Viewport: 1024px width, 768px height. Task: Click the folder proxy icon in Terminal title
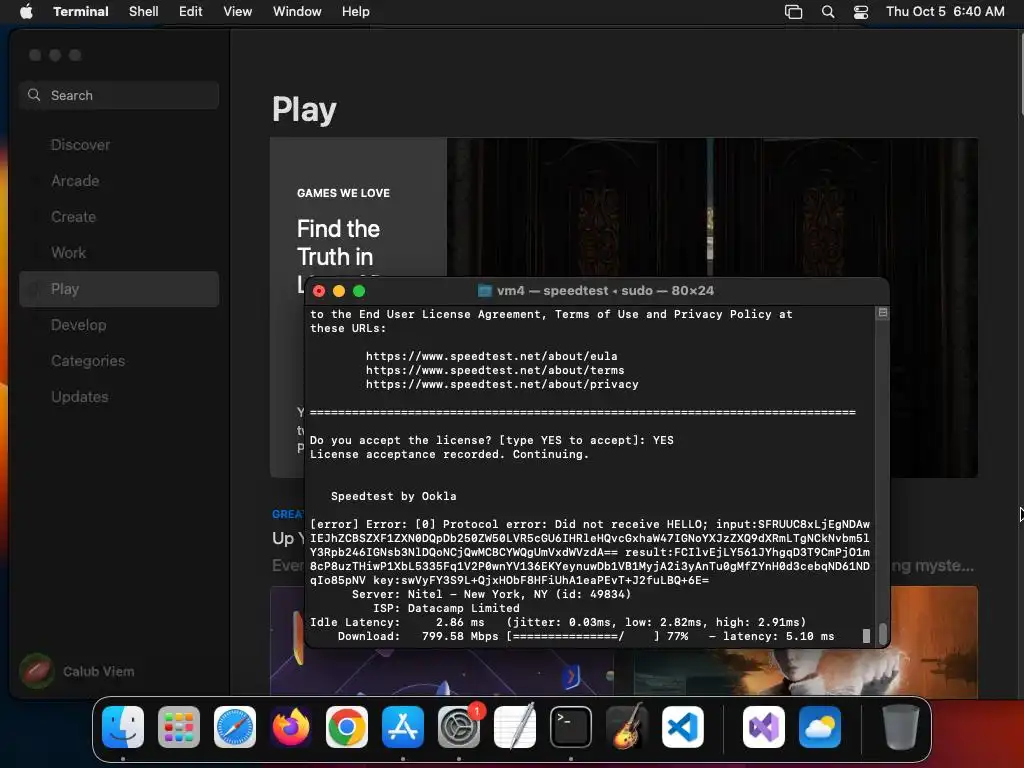click(x=485, y=291)
